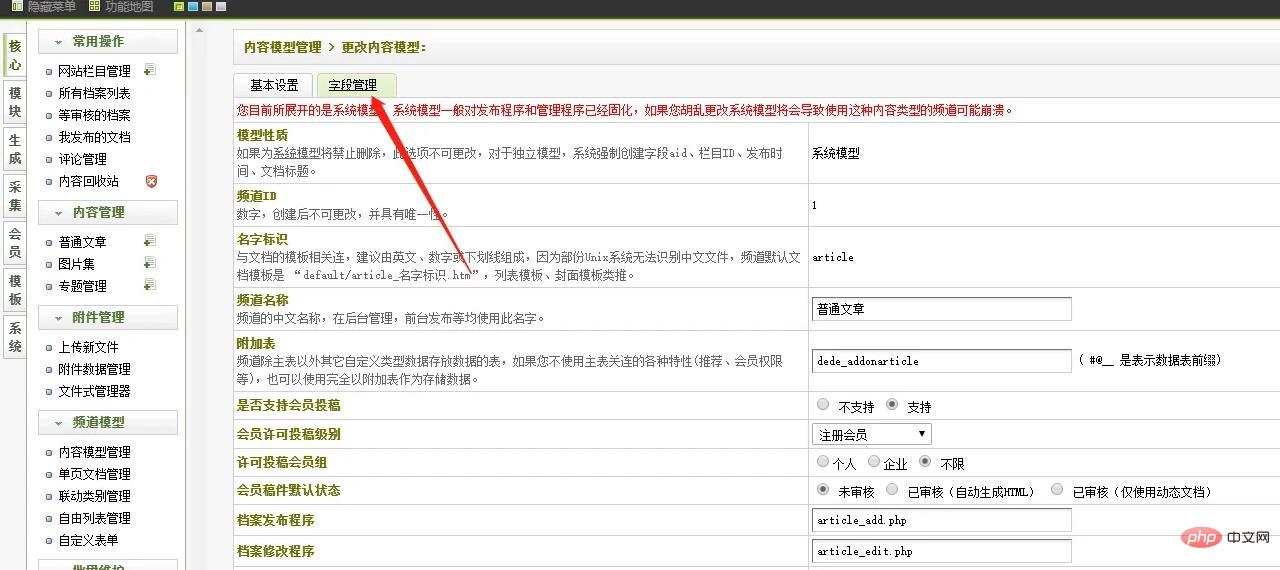Viewport: 1280px width, 570px height.
Task: Open 单页文档管理 link
Action: (94, 474)
